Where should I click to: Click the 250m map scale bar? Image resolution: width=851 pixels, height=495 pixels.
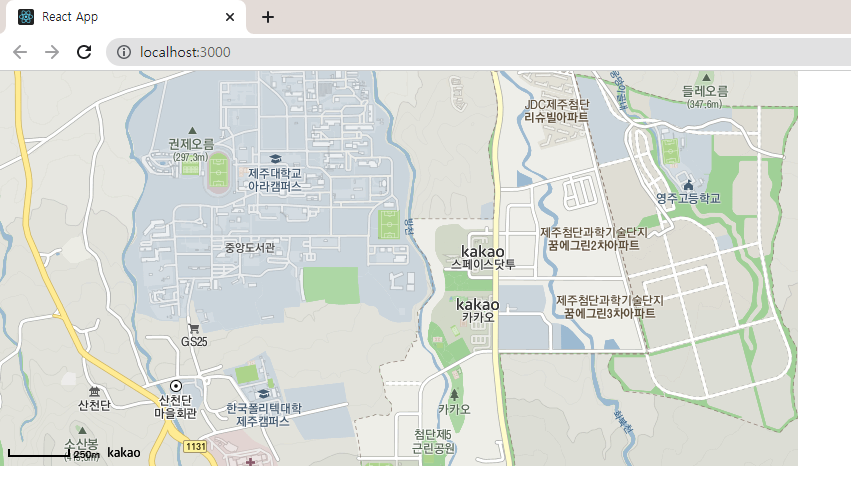point(39,453)
